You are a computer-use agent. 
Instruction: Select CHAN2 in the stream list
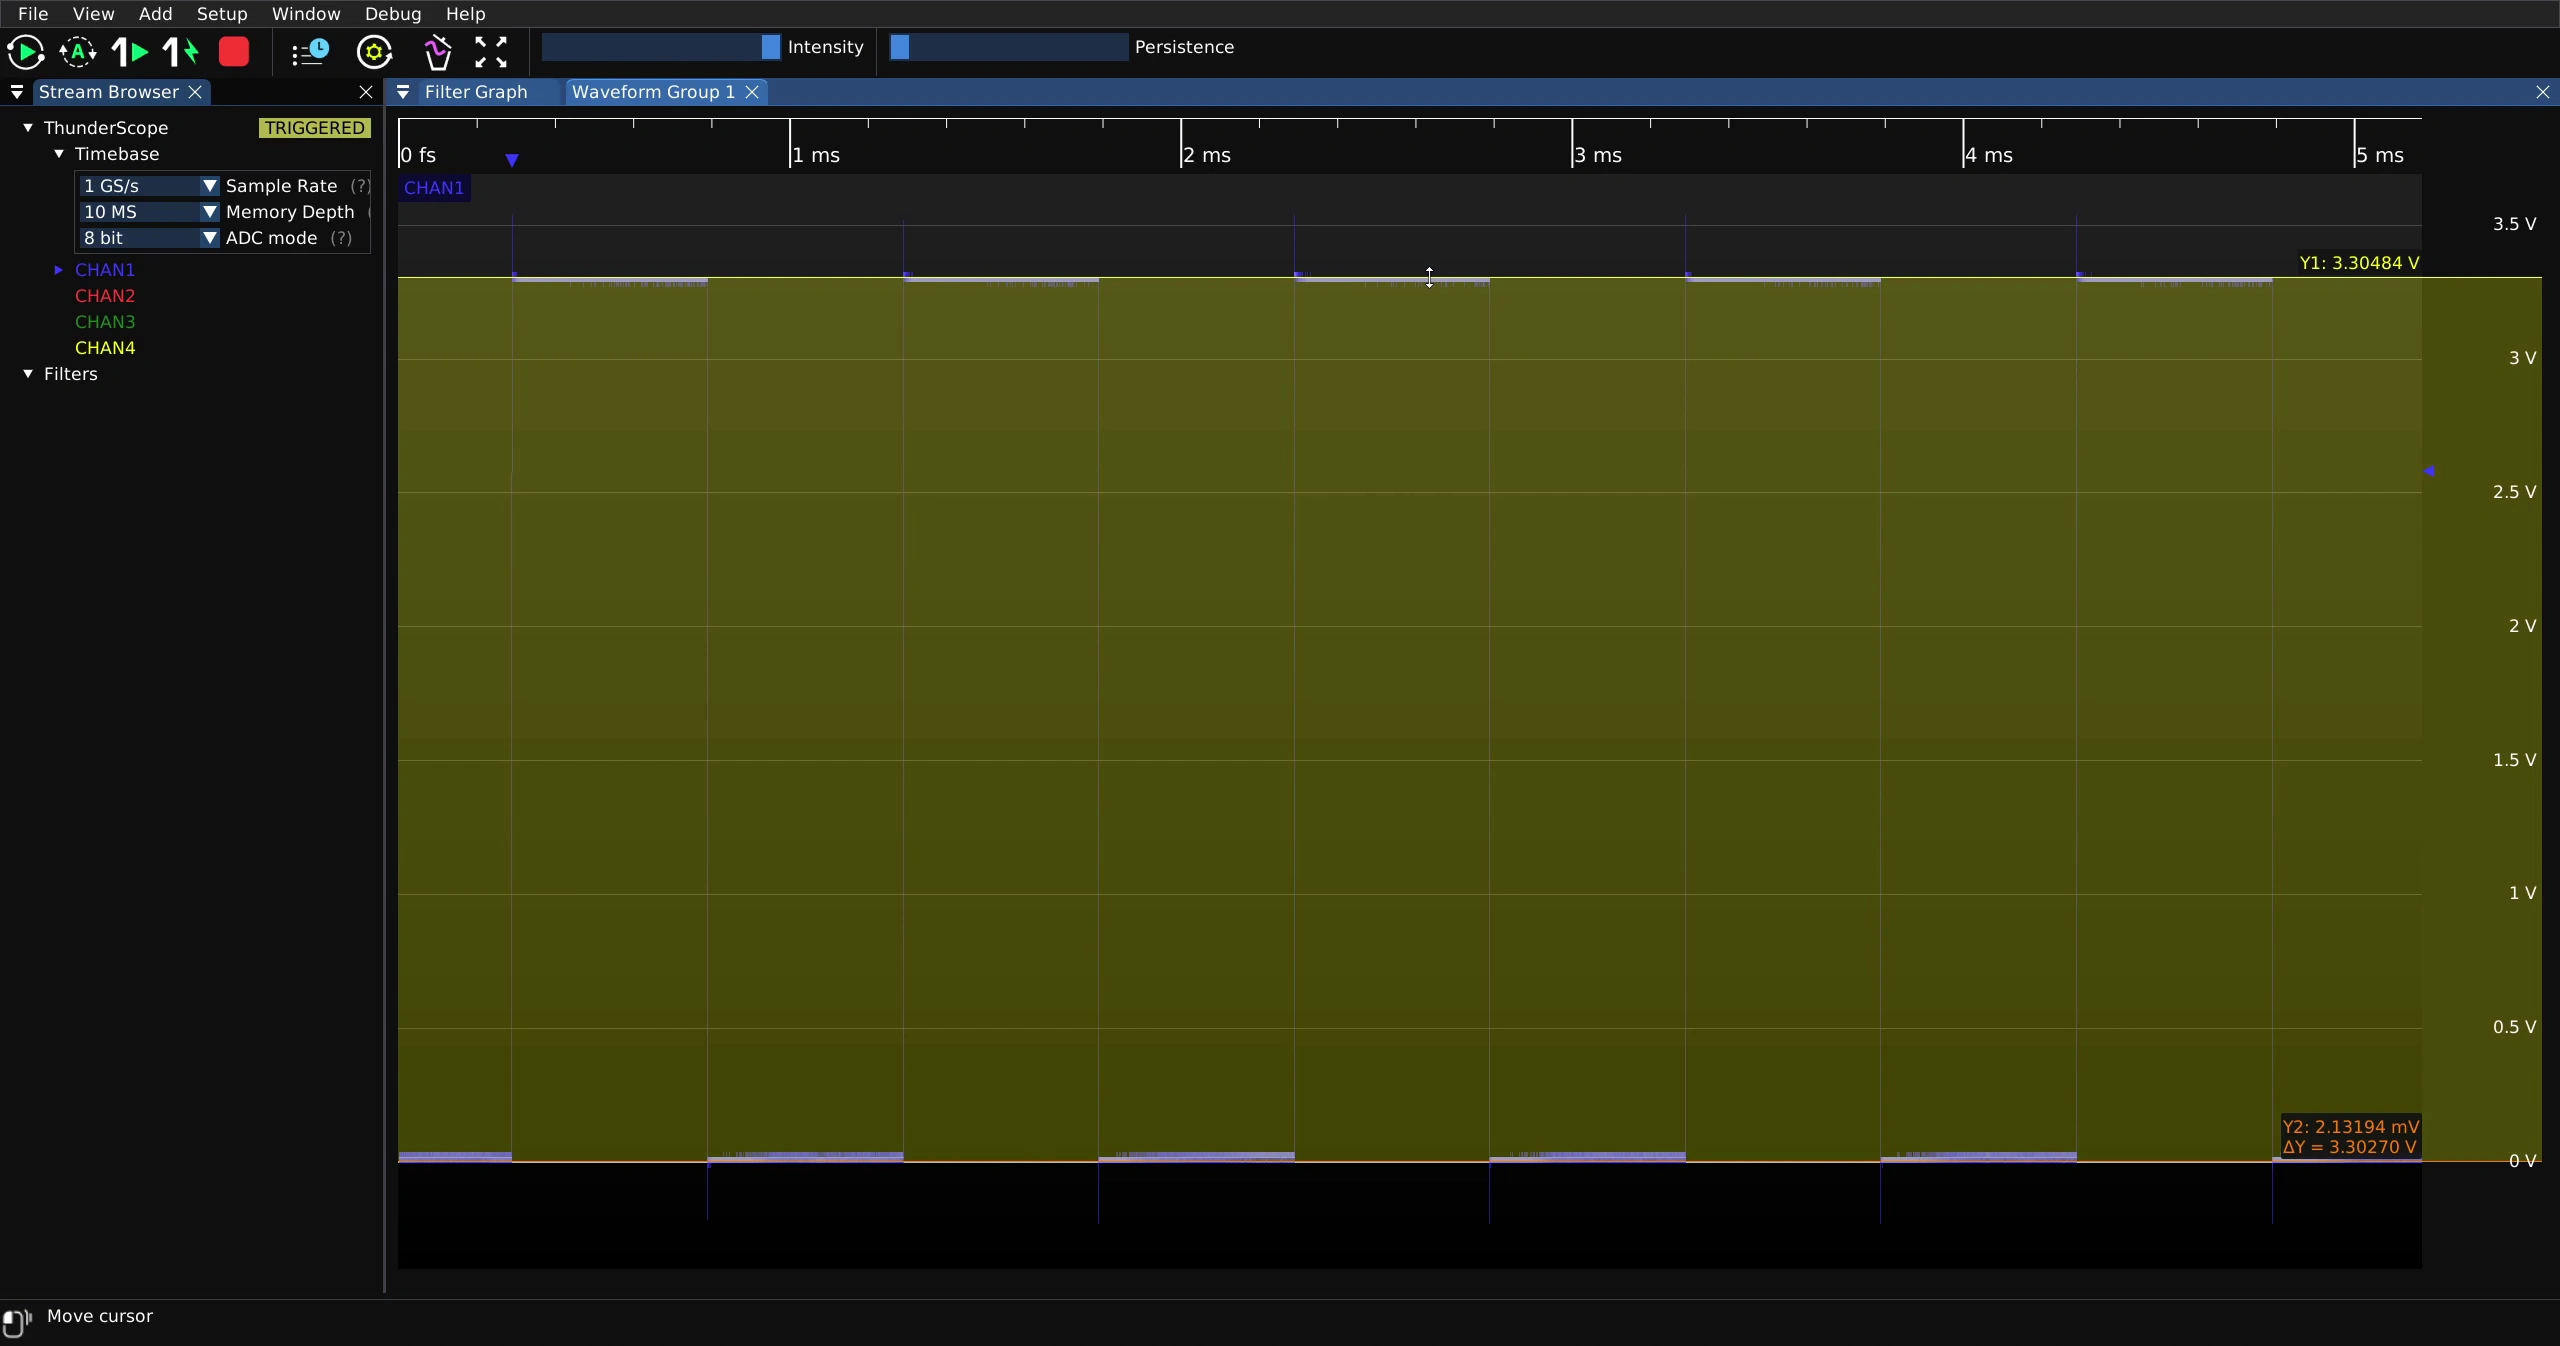[x=105, y=296]
